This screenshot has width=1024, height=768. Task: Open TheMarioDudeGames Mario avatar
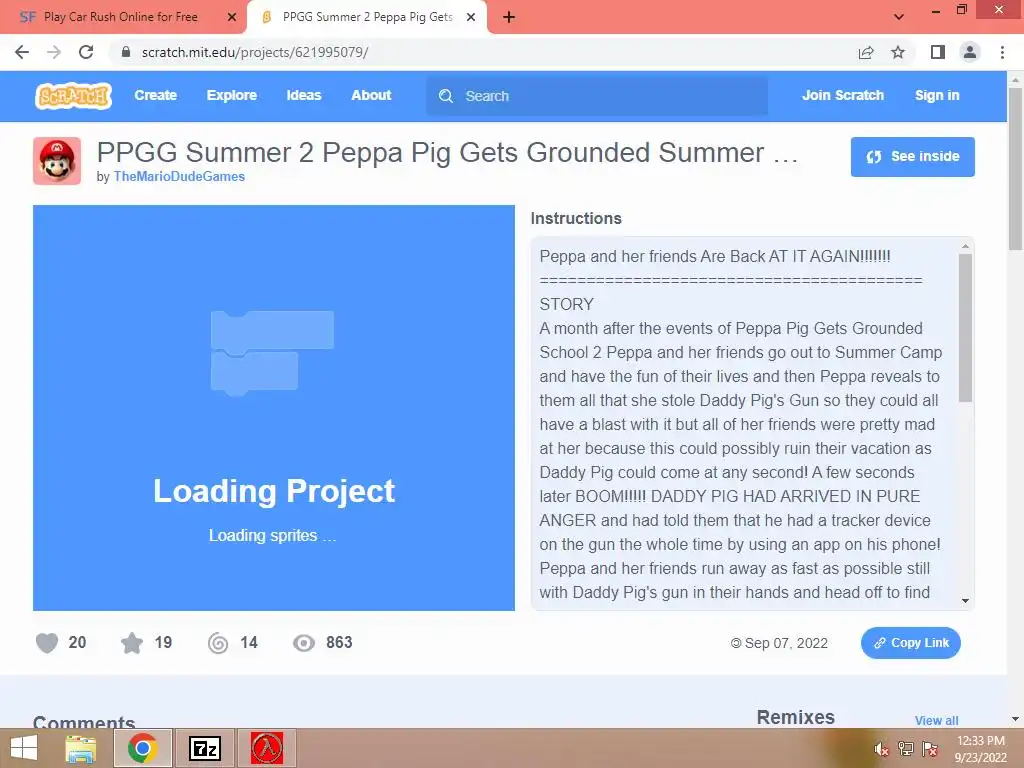(x=57, y=161)
